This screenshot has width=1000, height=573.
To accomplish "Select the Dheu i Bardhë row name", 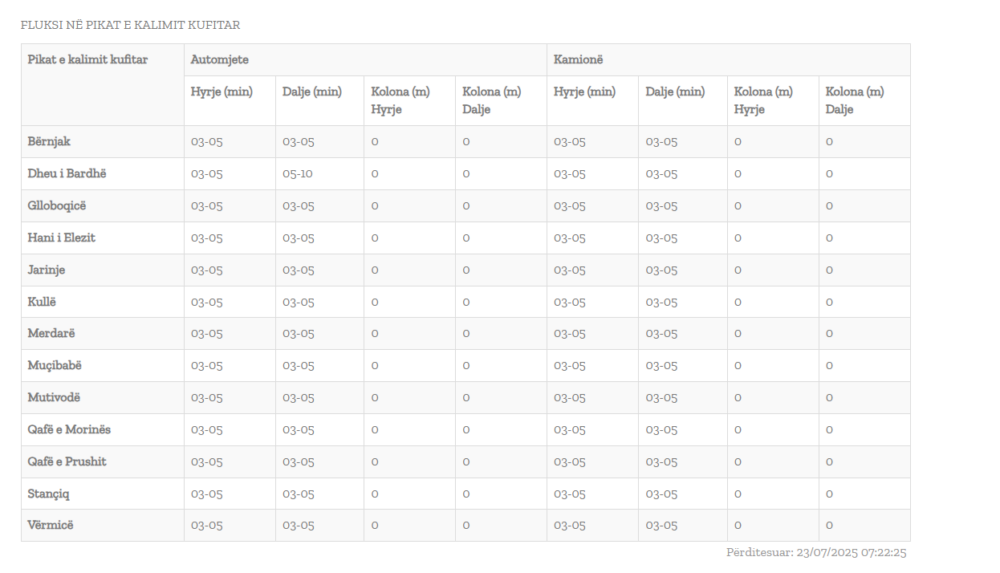I will [66, 173].
